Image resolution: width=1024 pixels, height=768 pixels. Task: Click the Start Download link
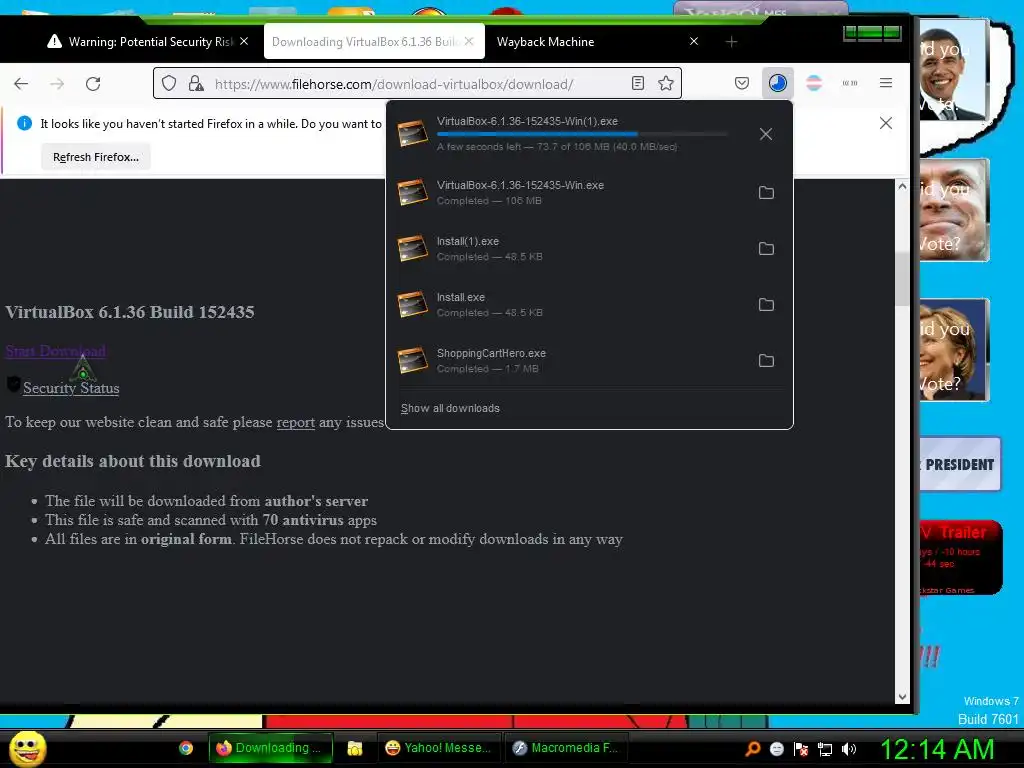[56, 351]
